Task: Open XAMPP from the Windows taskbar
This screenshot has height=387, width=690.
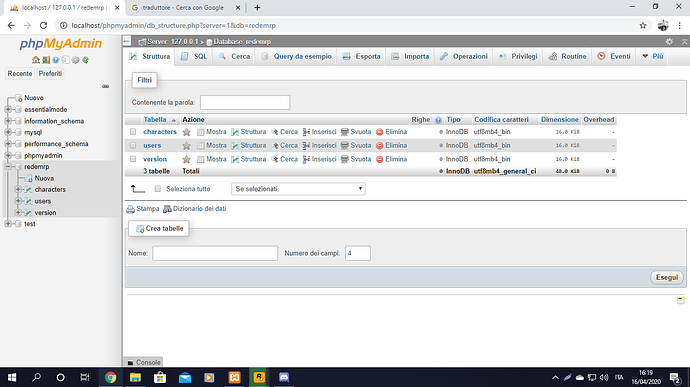Action: pos(235,377)
